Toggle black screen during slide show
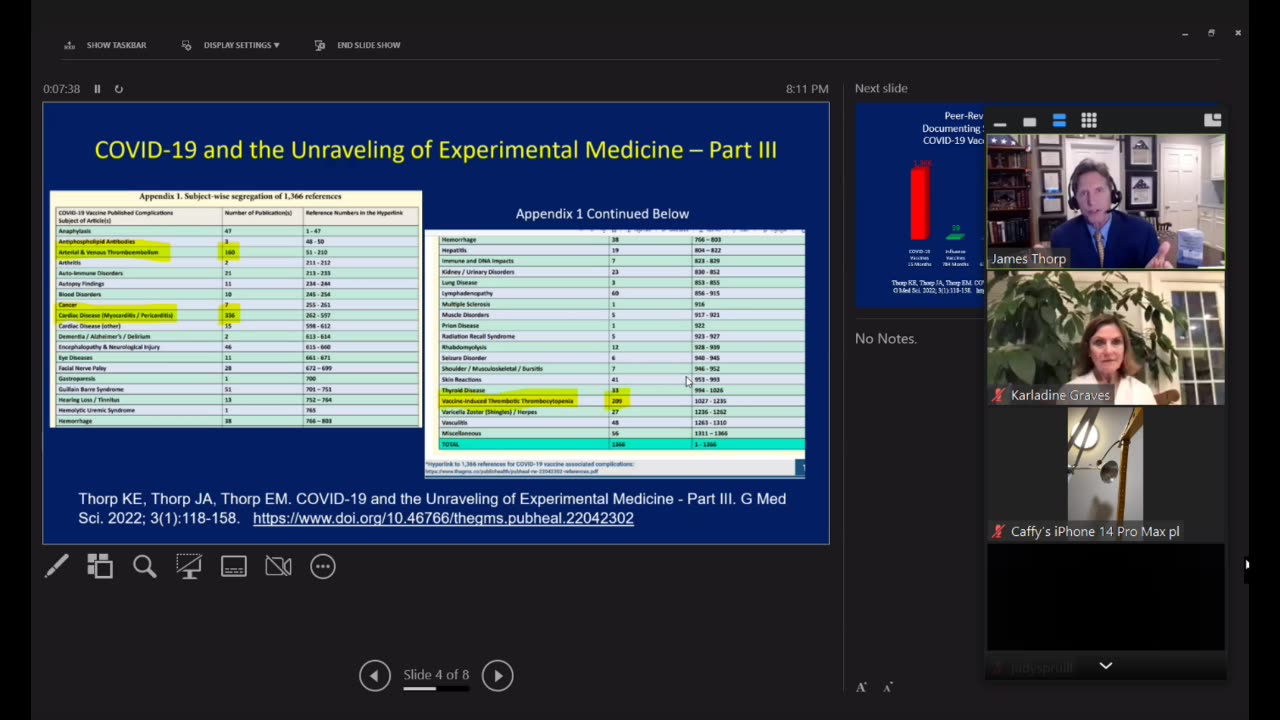This screenshot has height=720, width=1280. tap(189, 566)
